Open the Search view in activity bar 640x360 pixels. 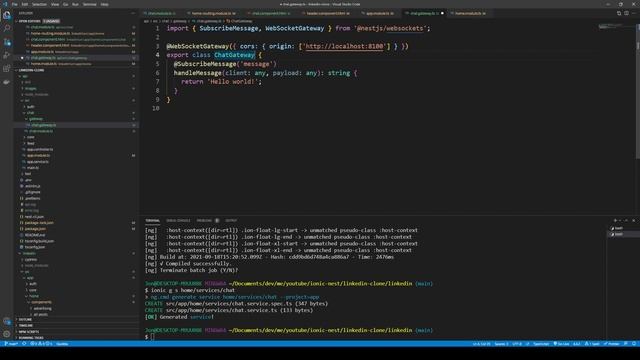pos(7,29)
